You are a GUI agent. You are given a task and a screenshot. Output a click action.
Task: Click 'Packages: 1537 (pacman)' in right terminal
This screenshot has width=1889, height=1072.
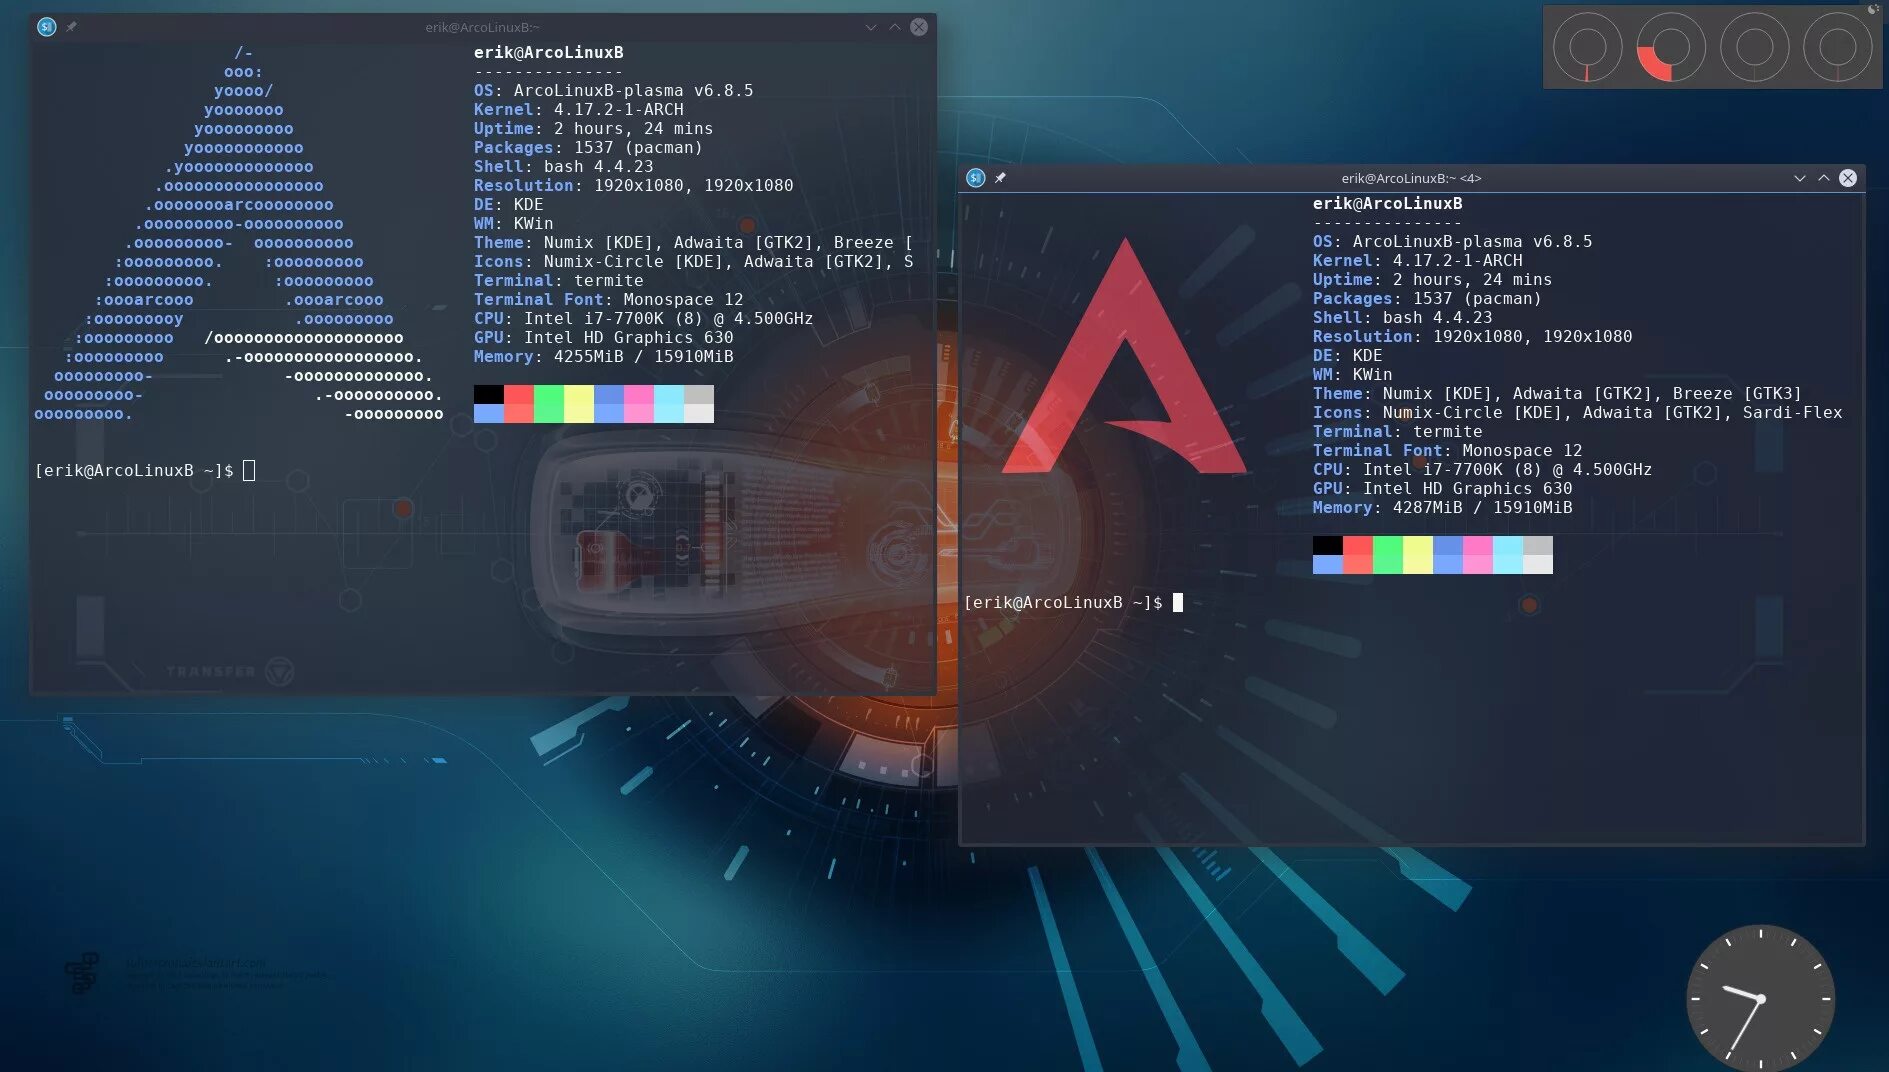coord(1428,298)
